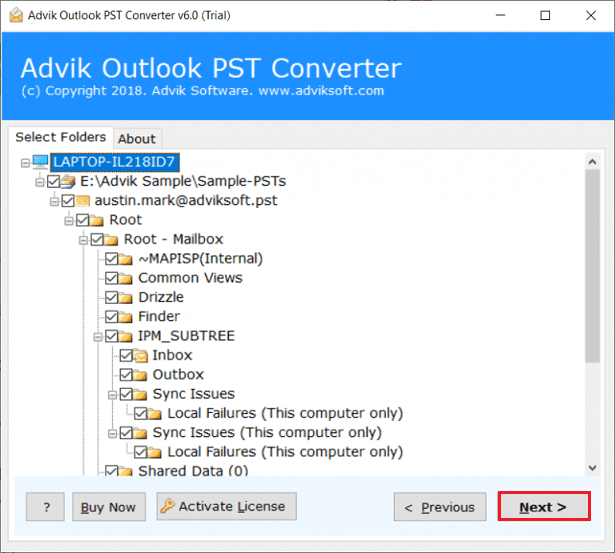Click the folder icon next to ~MAPISP(Internal)
Screen dimensions: 615x553
click(x=126, y=259)
